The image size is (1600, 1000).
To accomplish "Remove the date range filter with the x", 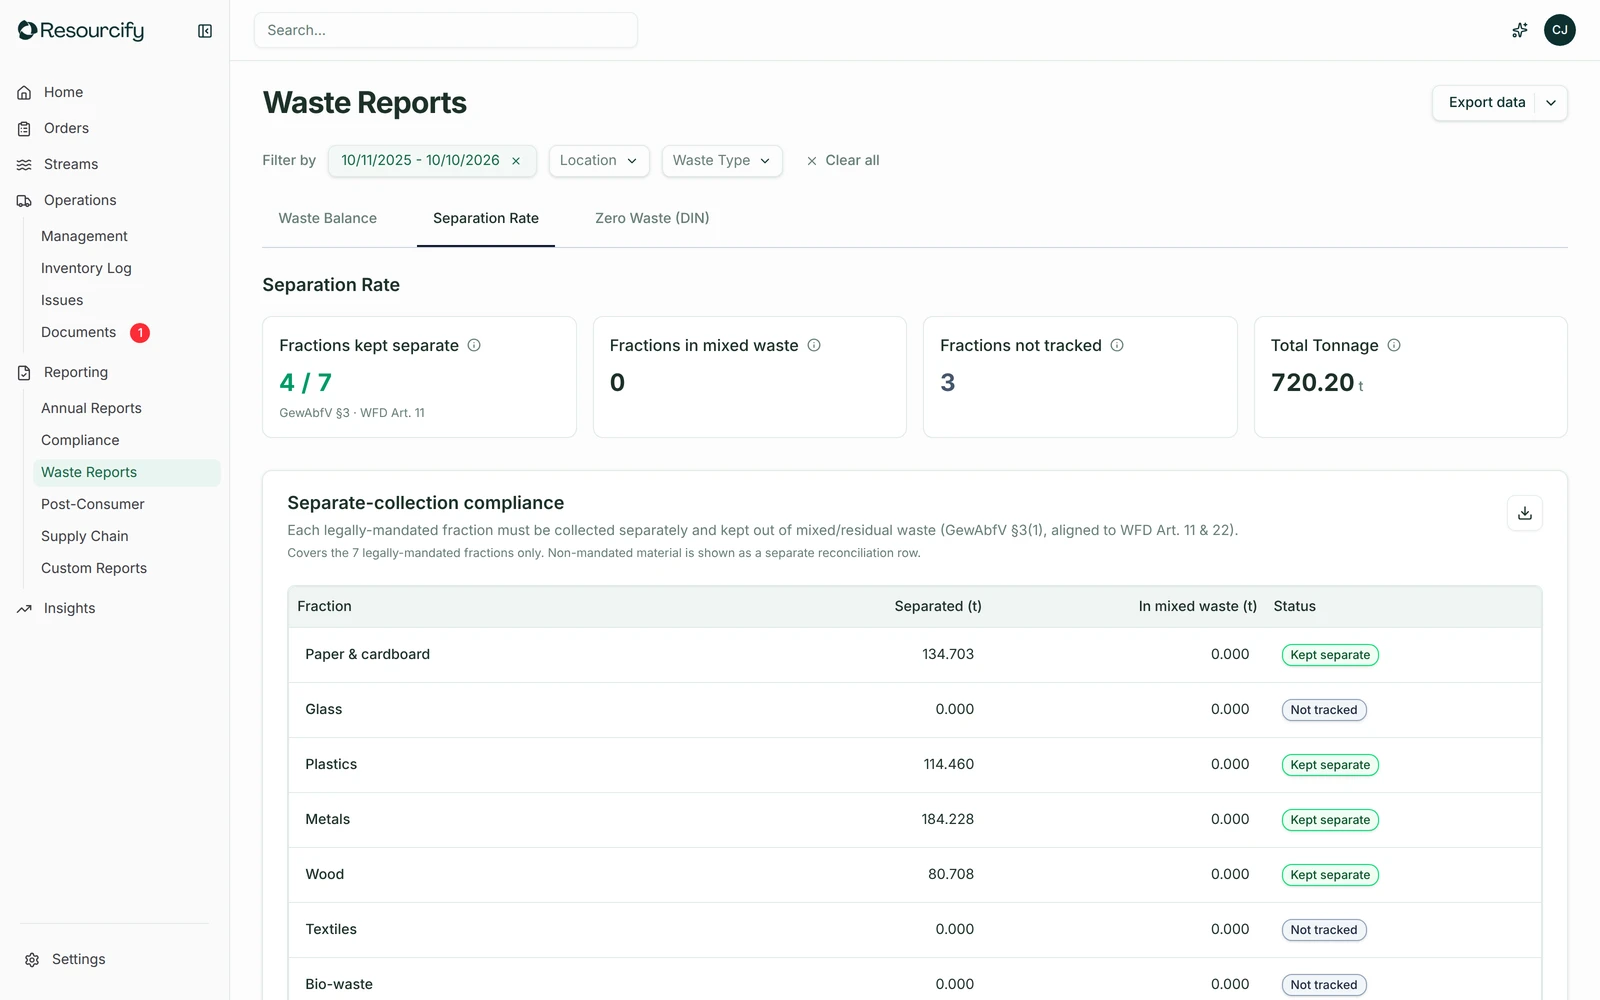I will pos(516,161).
